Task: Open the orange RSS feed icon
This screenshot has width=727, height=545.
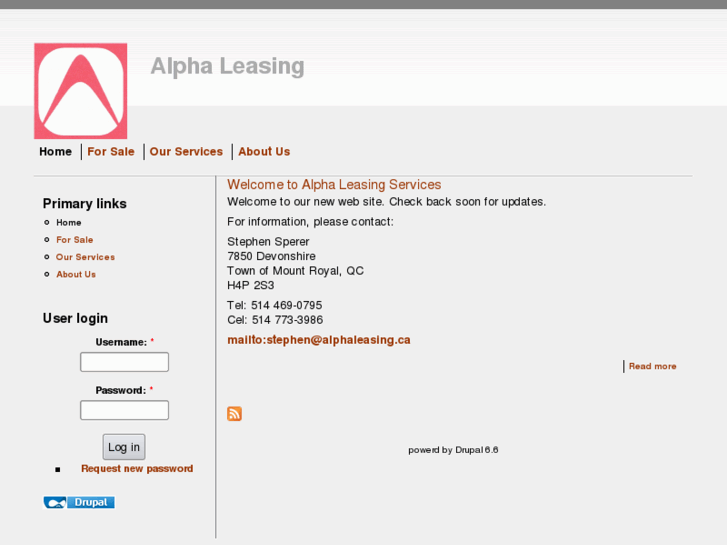Action: 234,414
